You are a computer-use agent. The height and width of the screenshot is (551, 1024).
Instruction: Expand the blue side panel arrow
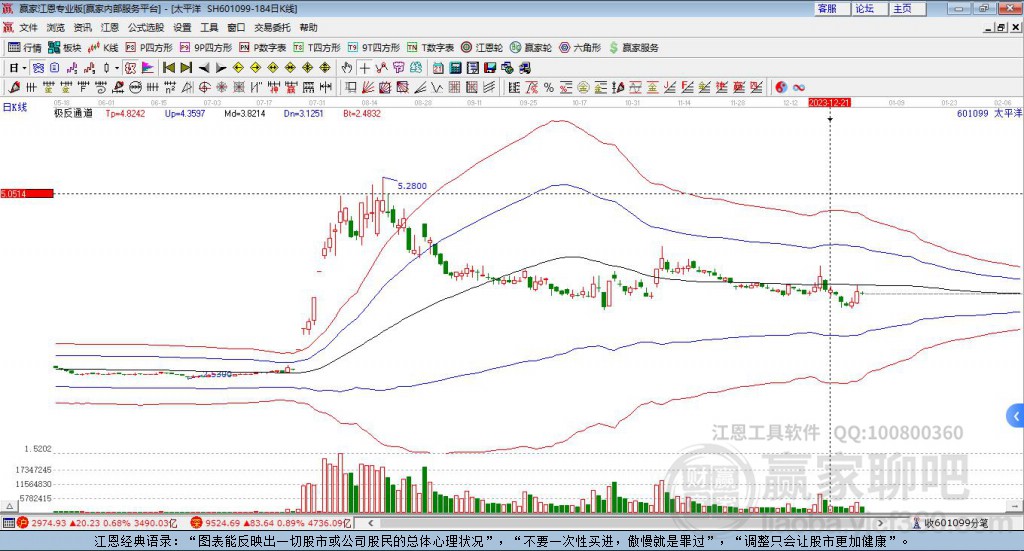coord(1016,416)
